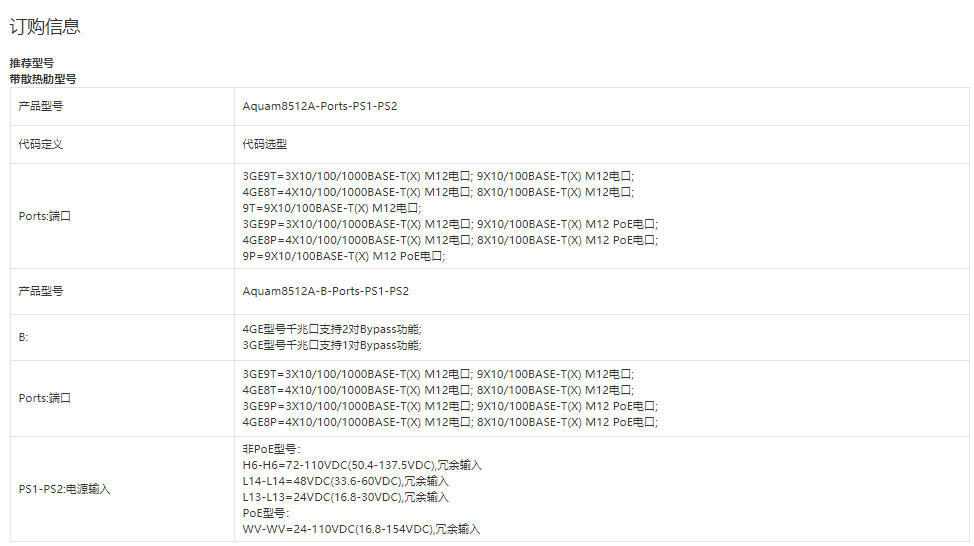Select the 9P=9X10/100BASE-T(X) M12 PoE电口 line
Screen dimensions: 974x546
pos(343,256)
